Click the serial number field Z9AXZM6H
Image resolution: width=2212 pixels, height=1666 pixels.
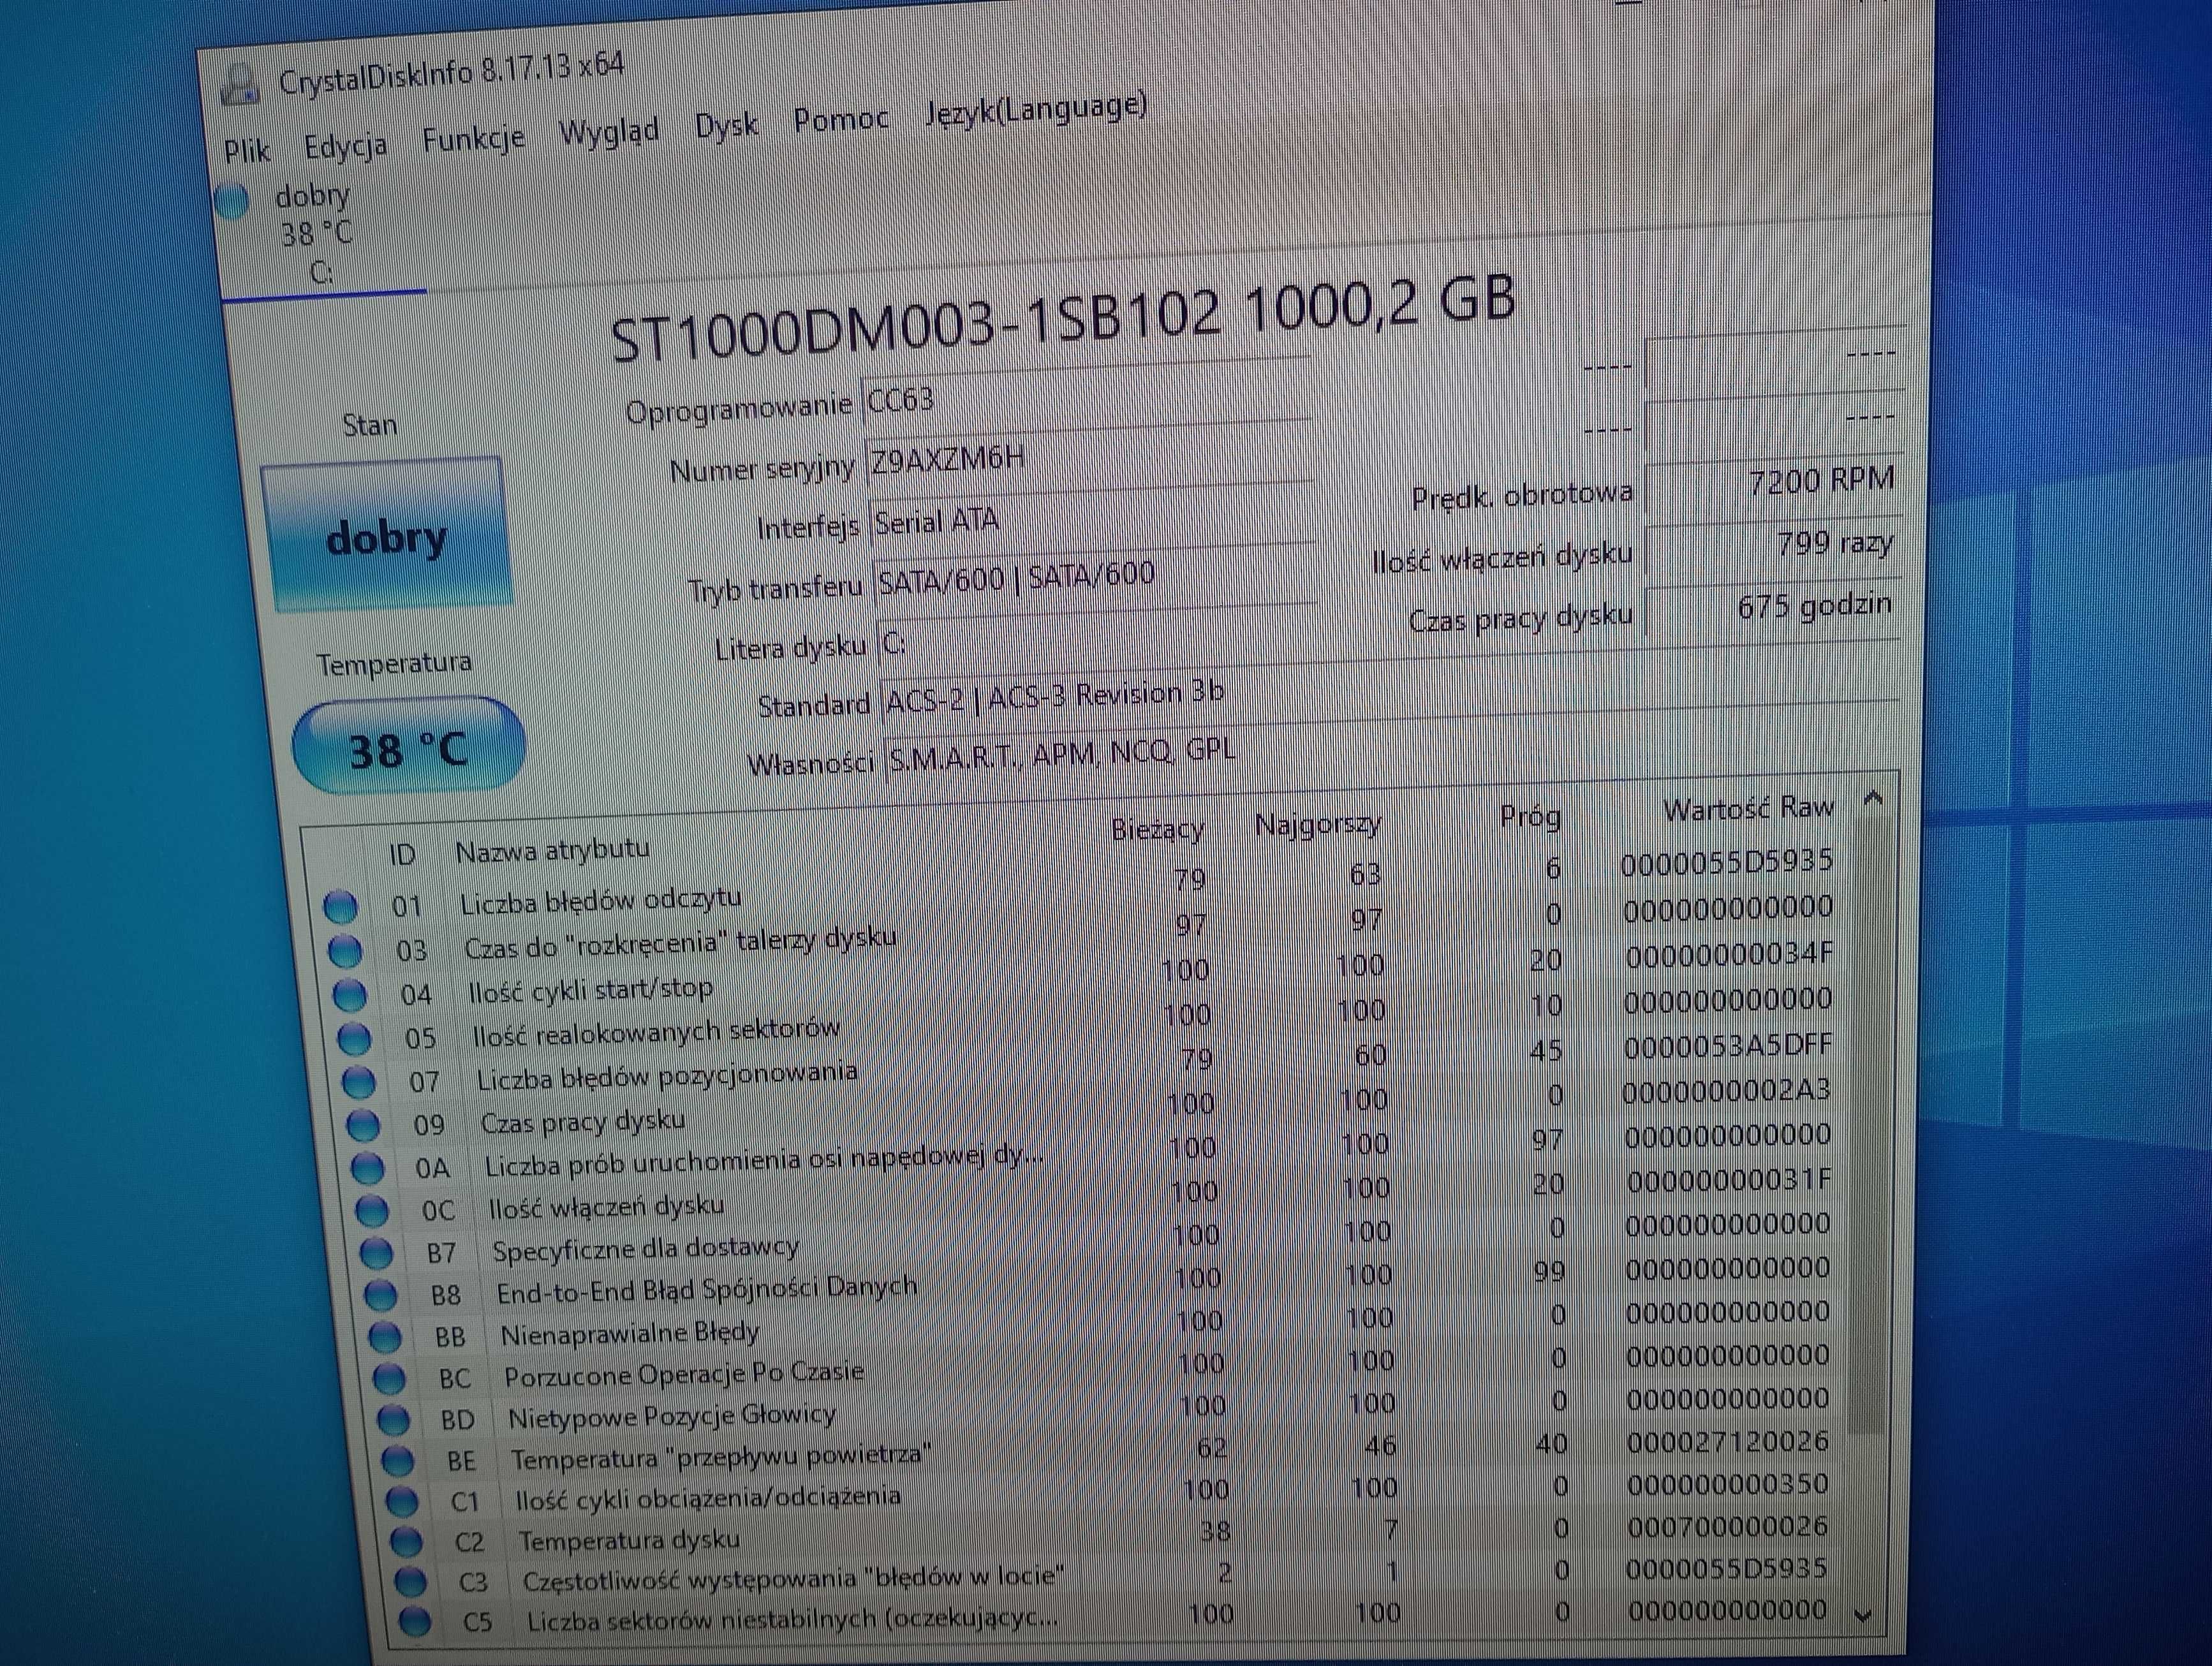click(x=1089, y=454)
